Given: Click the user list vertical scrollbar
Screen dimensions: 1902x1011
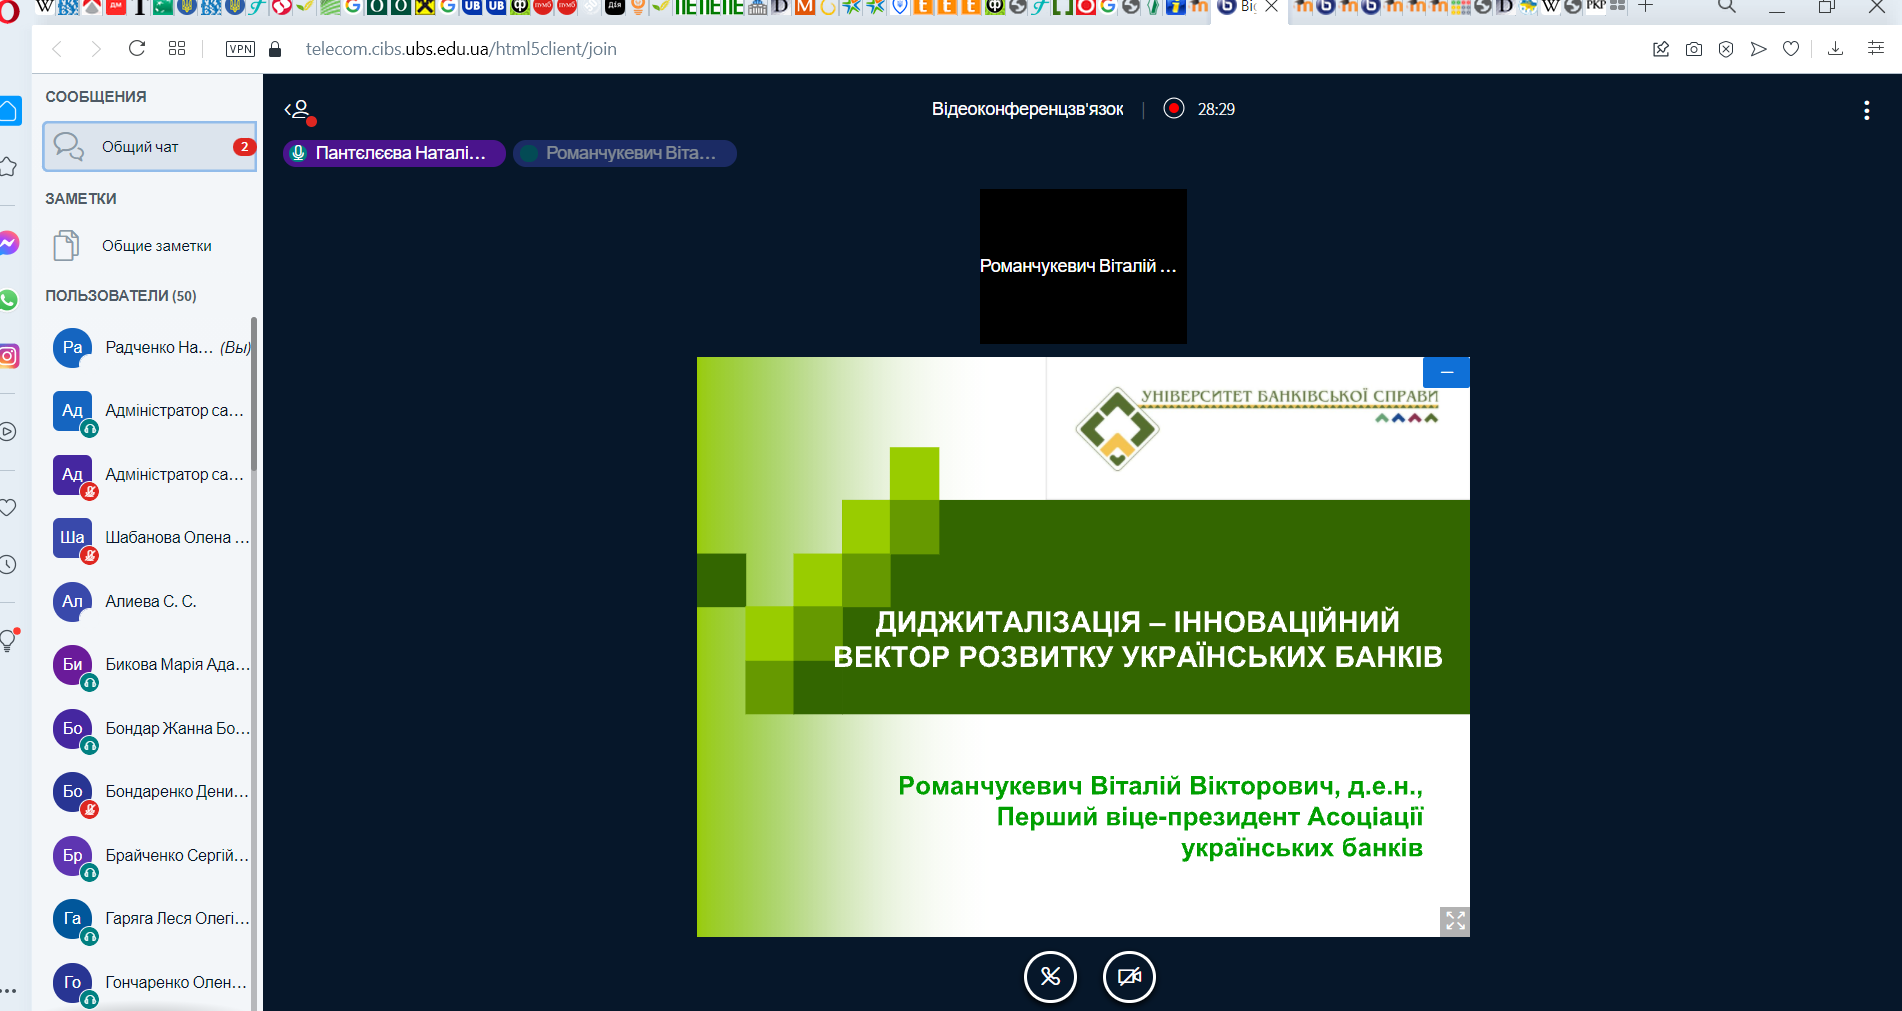Looking at the screenshot, I should pyautogui.click(x=254, y=400).
